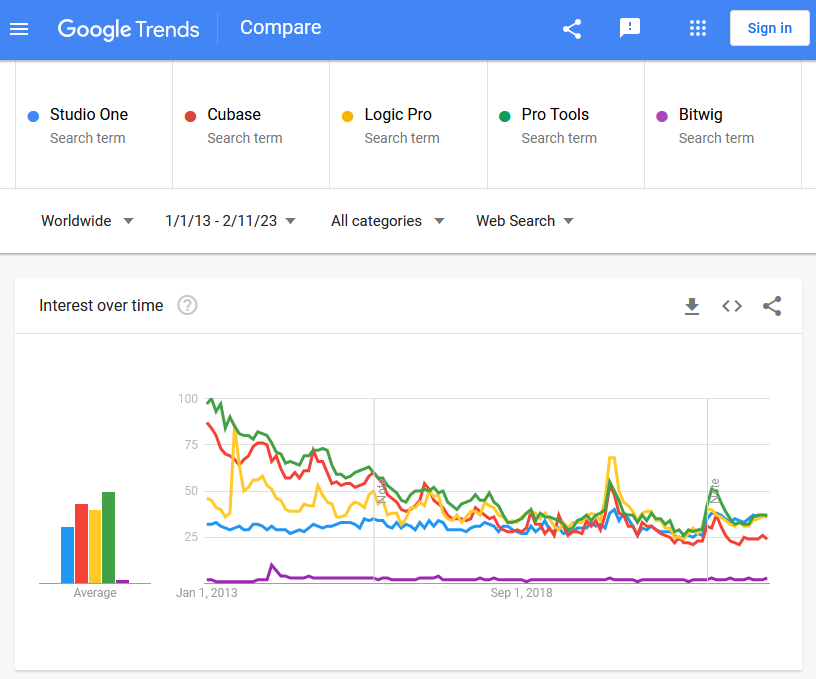The height and width of the screenshot is (679, 816).
Task: Click the share icon in header
Action: tap(572, 29)
